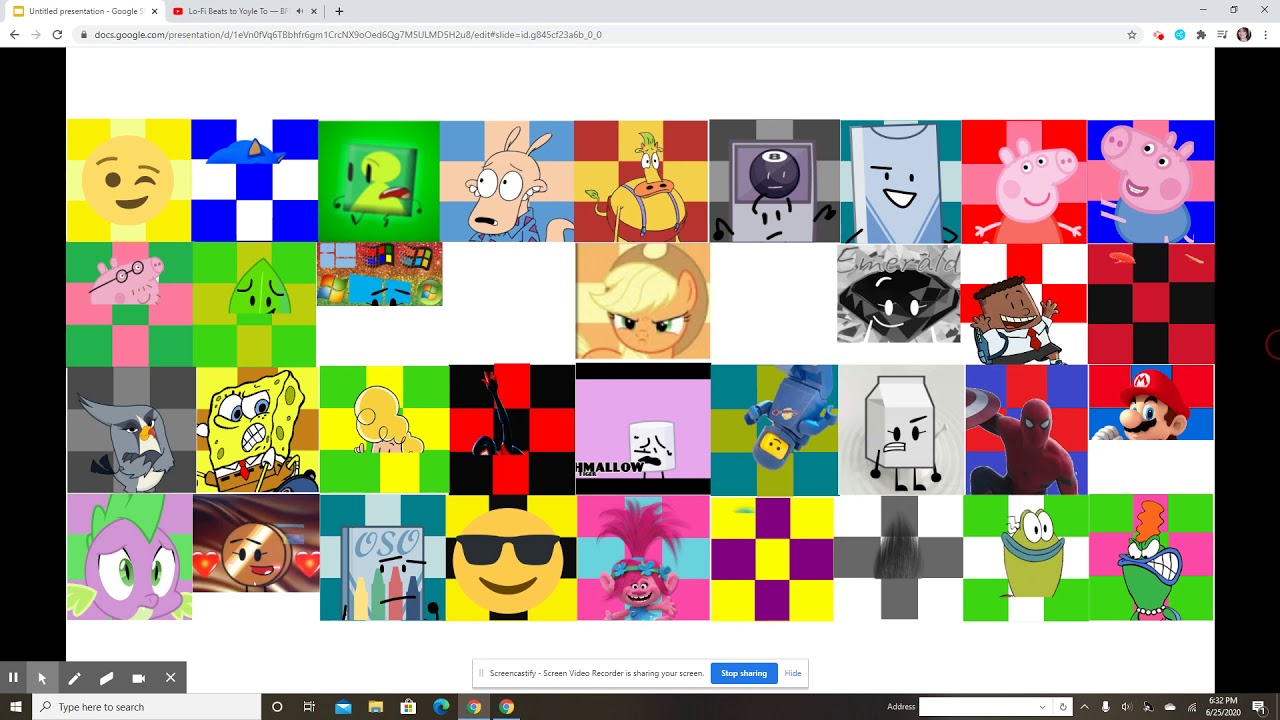Open the Chrome profile avatar

click(x=1244, y=34)
